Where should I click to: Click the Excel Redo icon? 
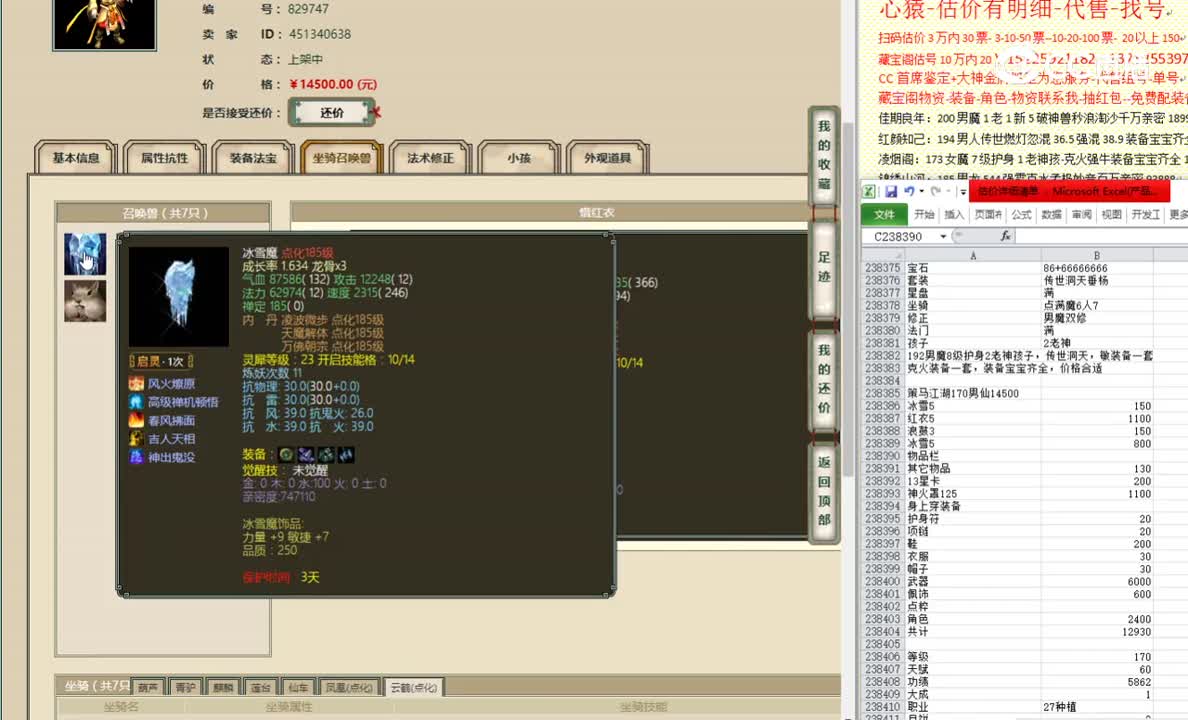pyautogui.click(x=936, y=192)
